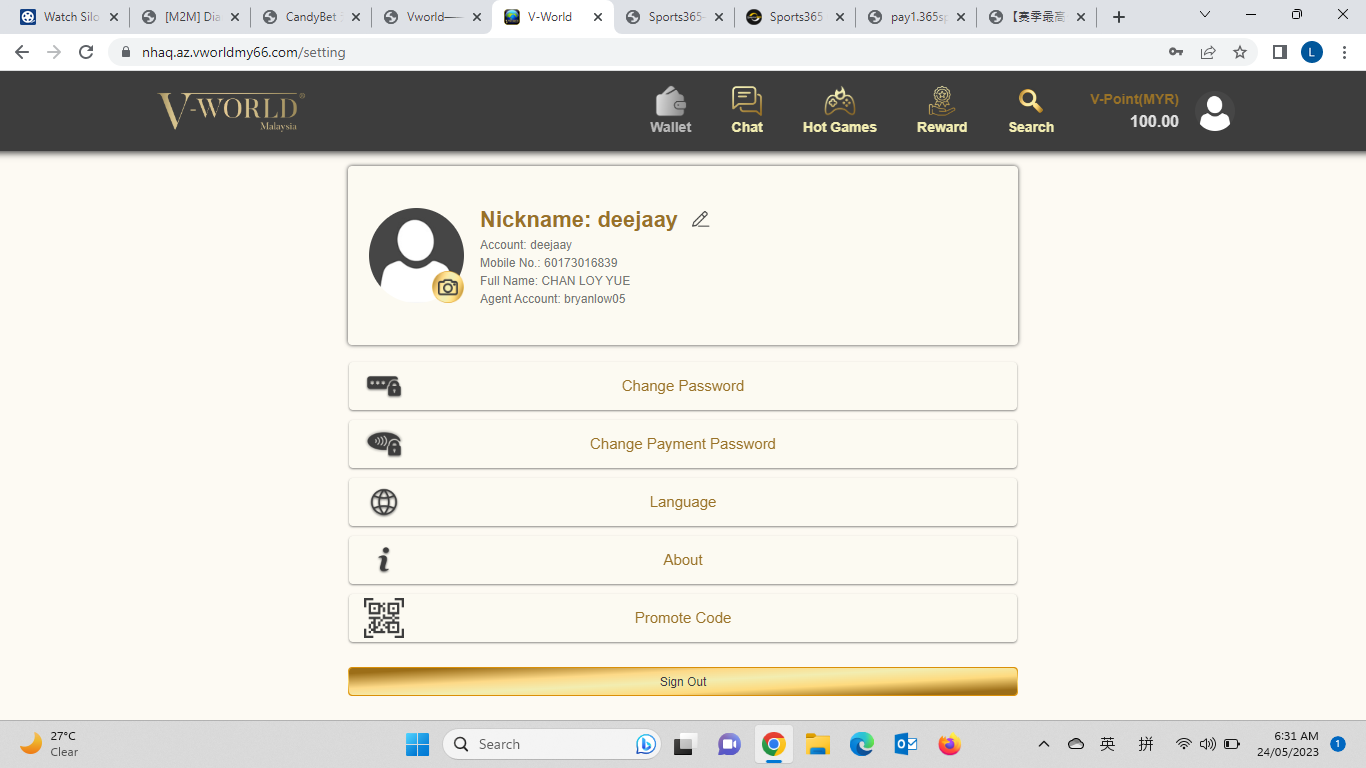Click the QR code icon
1366x768 pixels.
coord(384,618)
